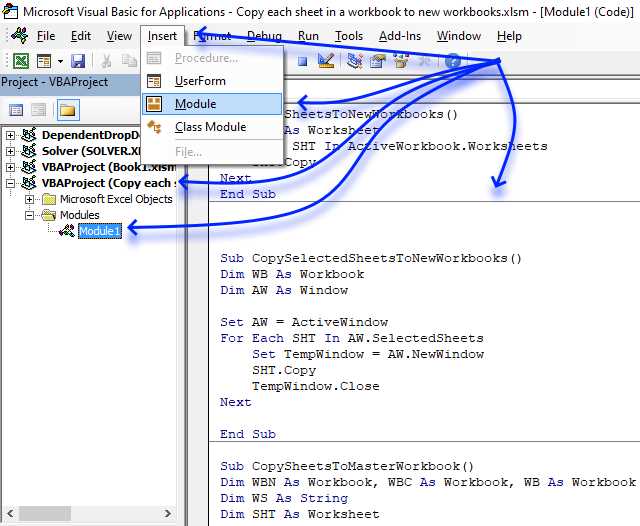Click the Module icon in Insert menu
The width and height of the screenshot is (640, 526).
click(154, 104)
